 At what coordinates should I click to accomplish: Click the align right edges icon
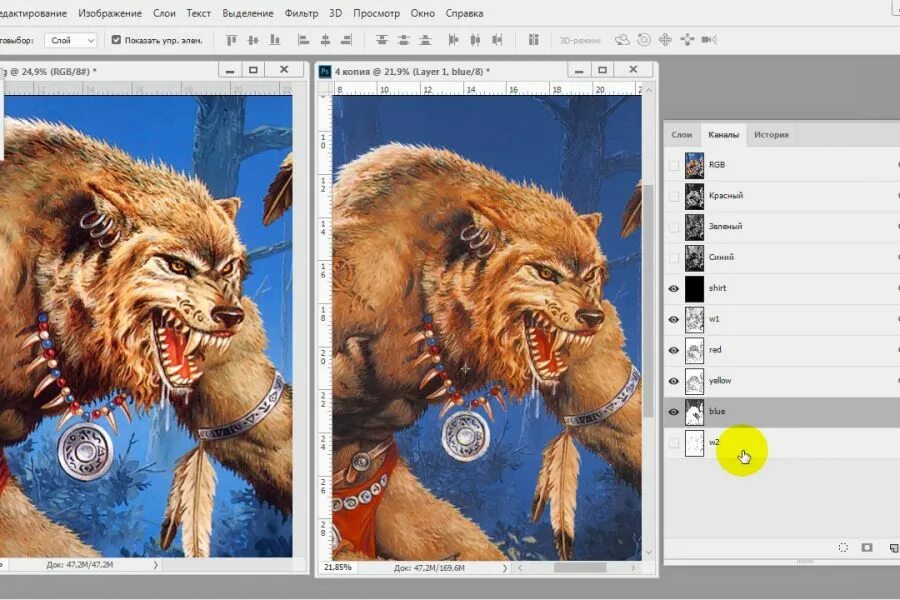[346, 40]
